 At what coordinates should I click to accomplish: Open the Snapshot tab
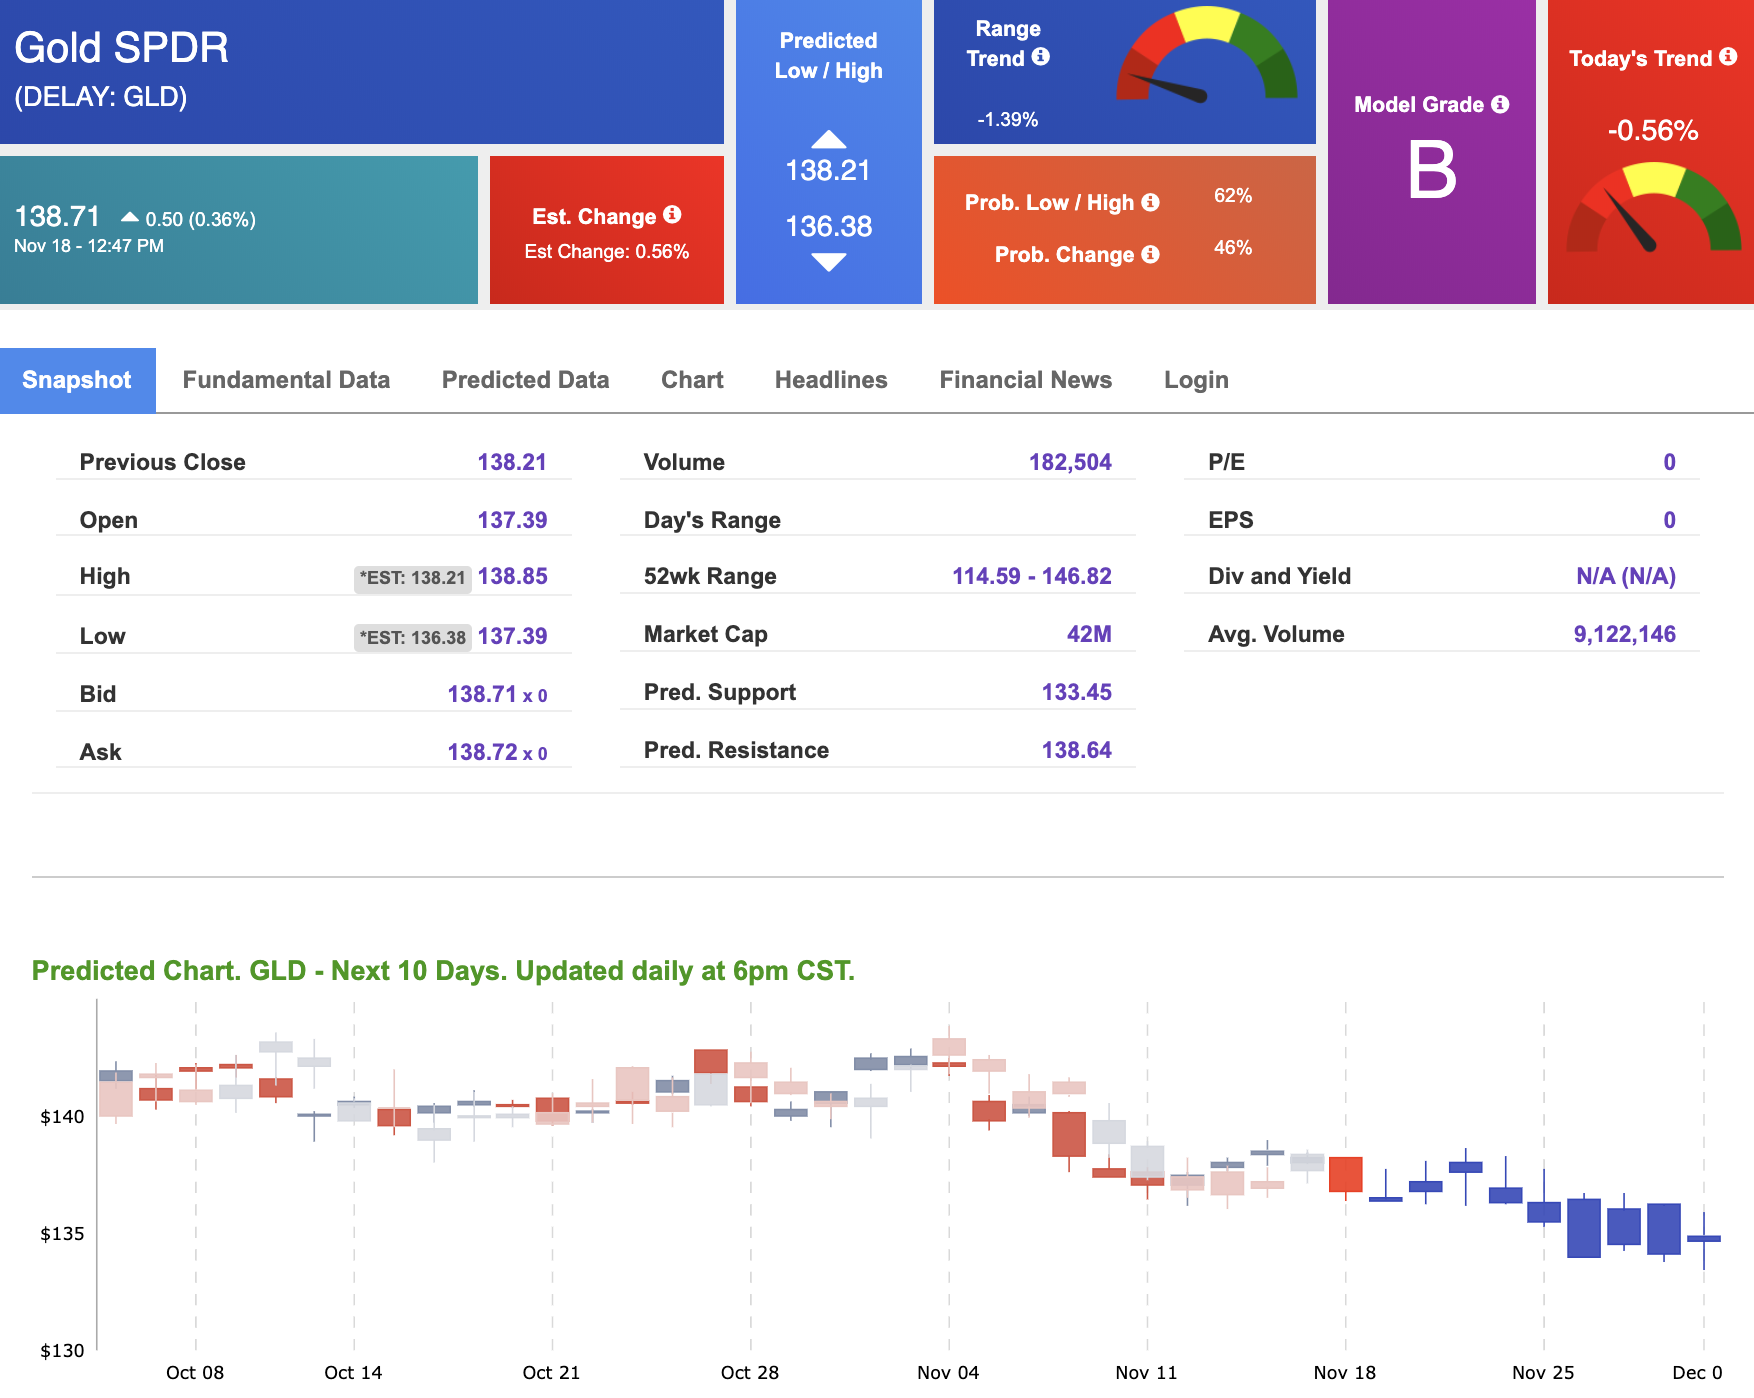77,380
